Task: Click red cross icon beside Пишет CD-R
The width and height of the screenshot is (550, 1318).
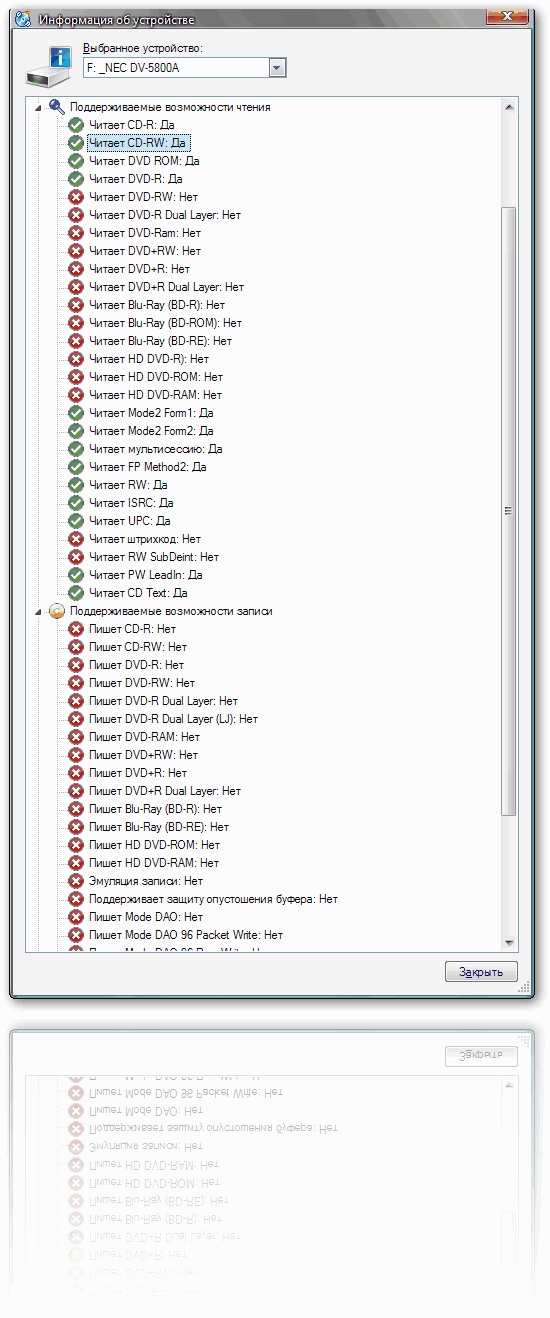Action: click(76, 629)
